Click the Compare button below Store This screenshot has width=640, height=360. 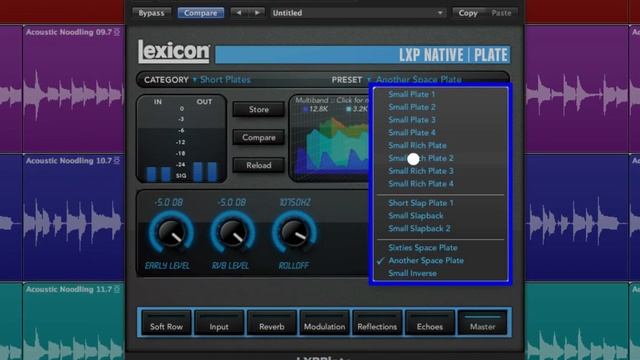(259, 138)
